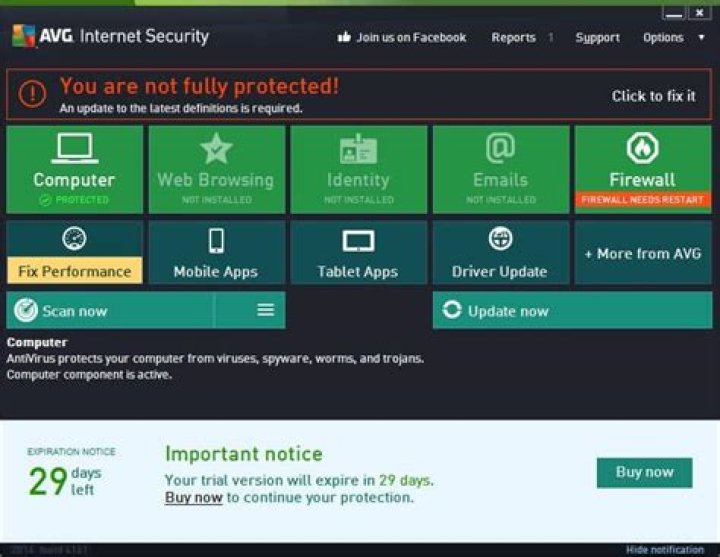Image resolution: width=720 pixels, height=557 pixels.
Task: Open scan options hamburger menu
Action: (x=265, y=310)
